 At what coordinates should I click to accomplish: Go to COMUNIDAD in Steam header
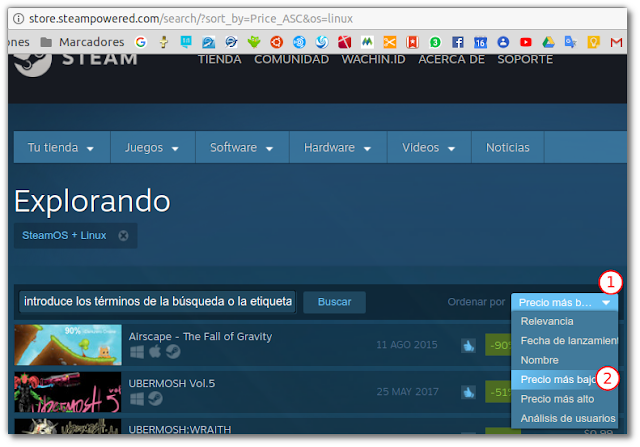click(x=291, y=60)
